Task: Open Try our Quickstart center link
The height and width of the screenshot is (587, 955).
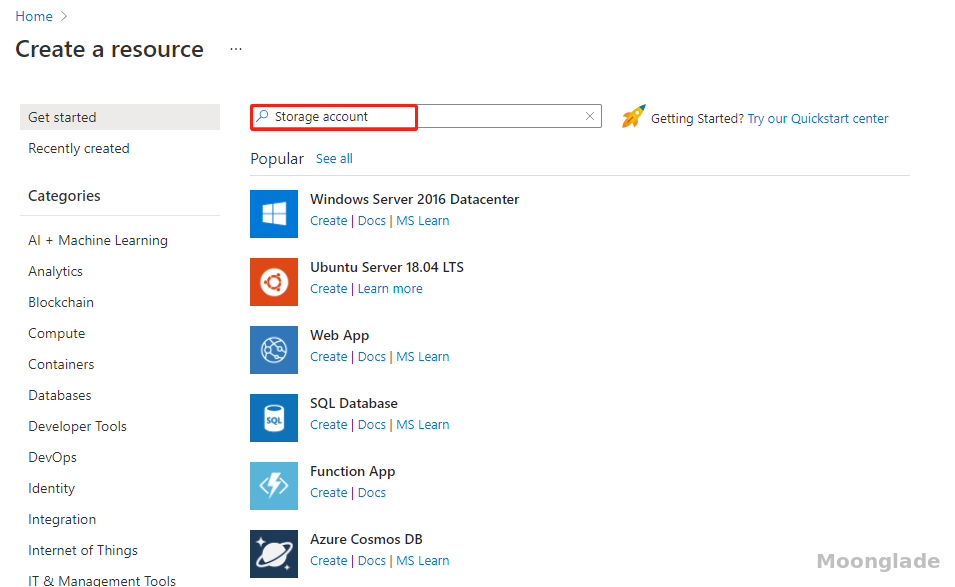Action: 817,118
